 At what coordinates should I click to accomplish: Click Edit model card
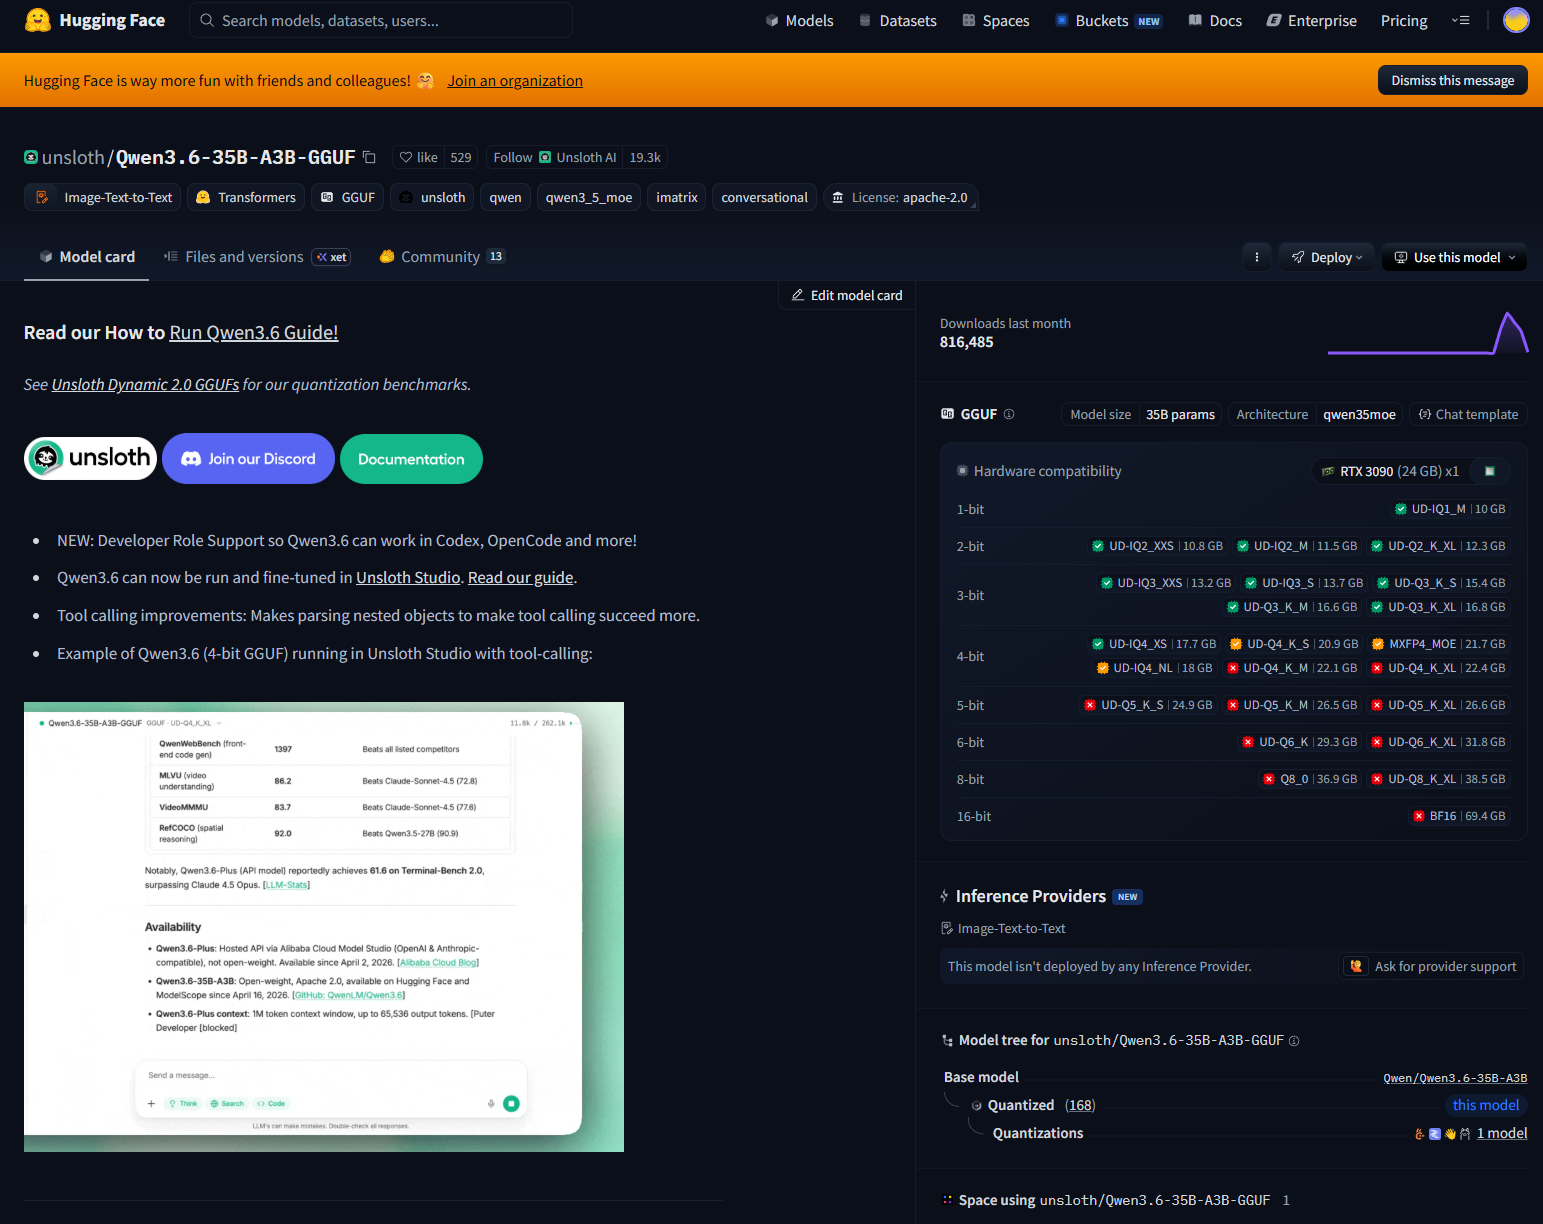[847, 295]
